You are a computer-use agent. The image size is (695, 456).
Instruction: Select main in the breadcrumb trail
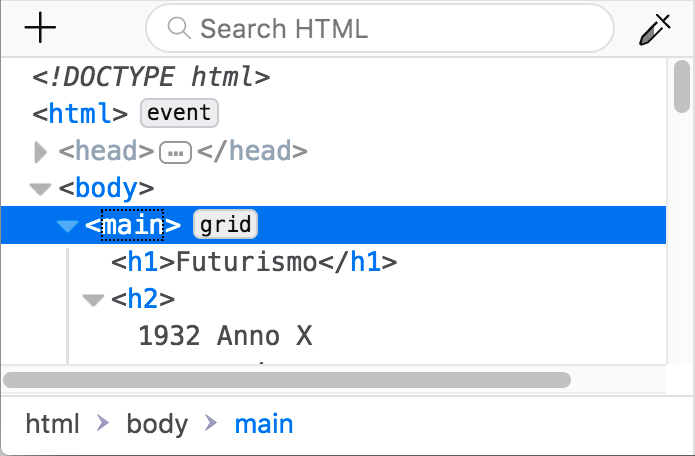click(264, 424)
